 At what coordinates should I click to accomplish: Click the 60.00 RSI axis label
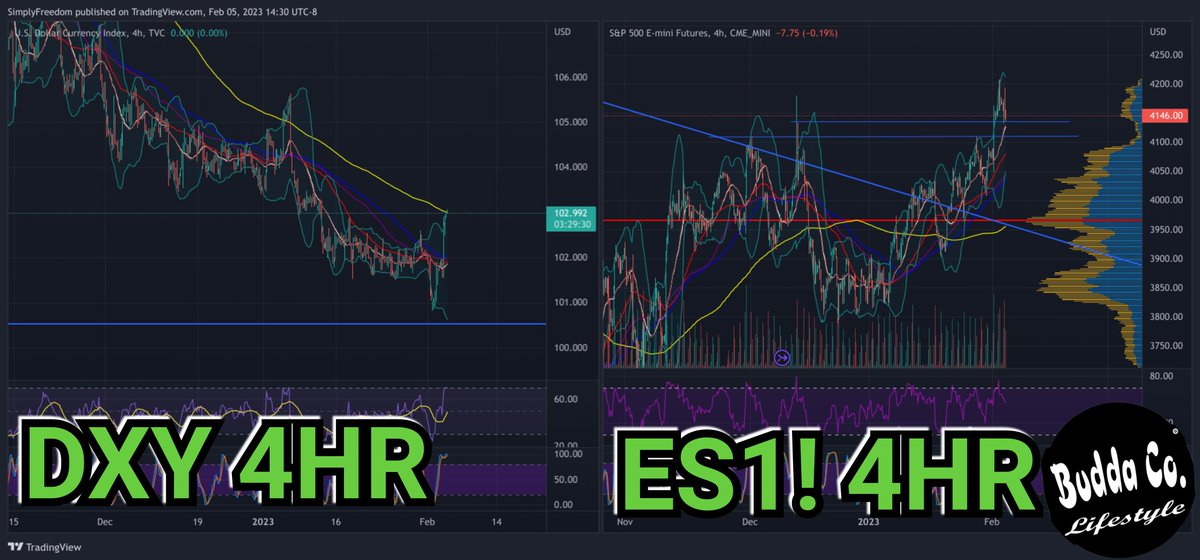pyautogui.click(x=566, y=399)
